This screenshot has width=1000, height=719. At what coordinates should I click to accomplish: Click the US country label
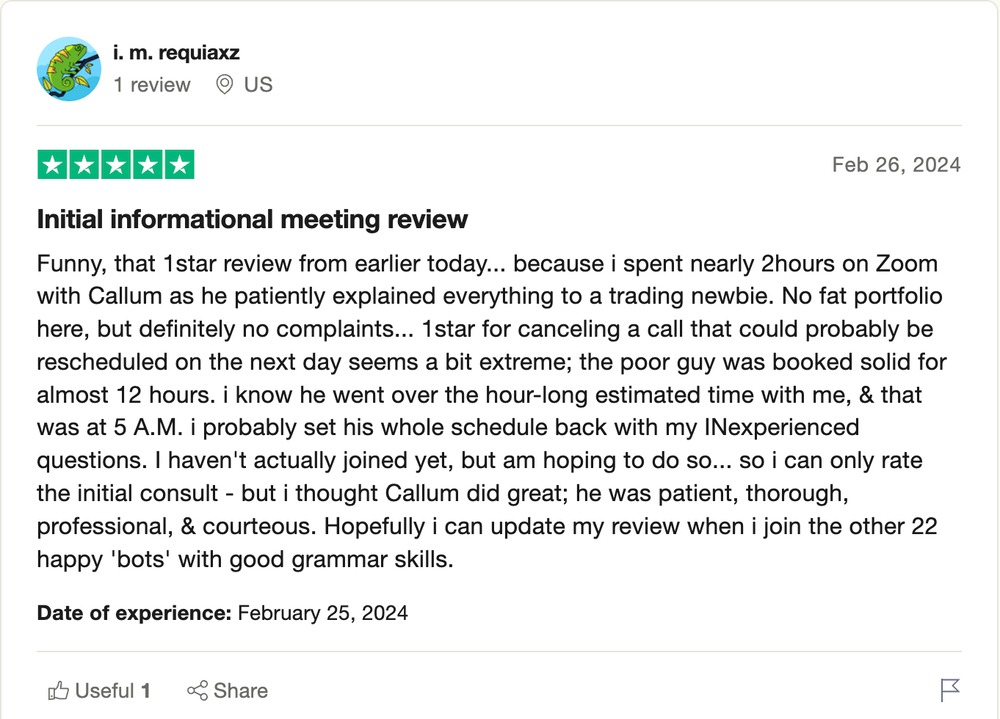pos(258,84)
